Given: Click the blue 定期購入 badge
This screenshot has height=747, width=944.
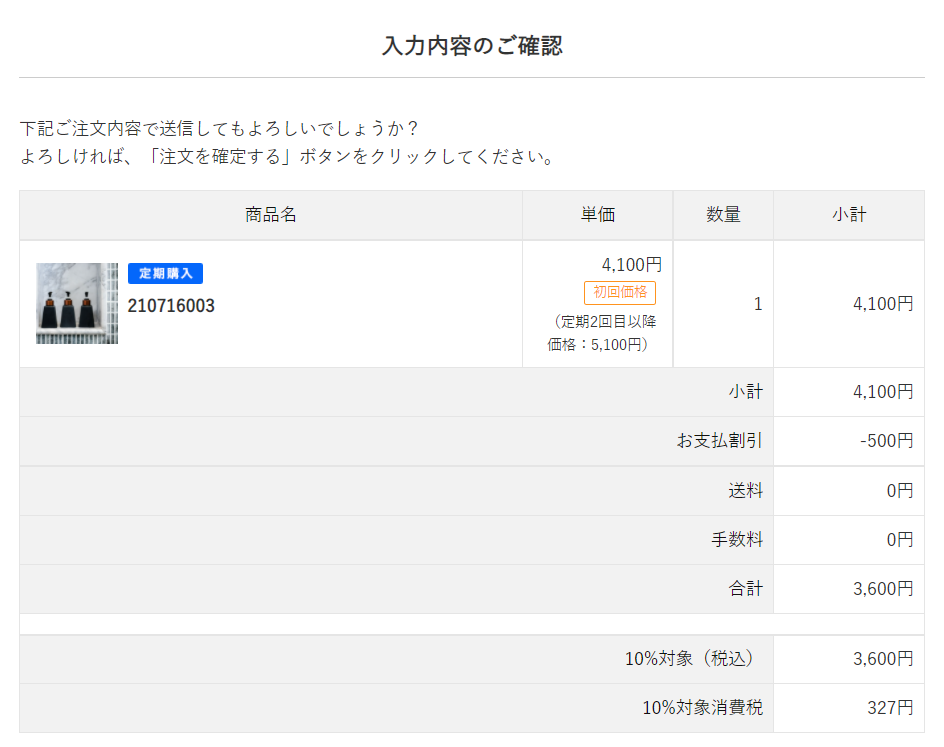Looking at the screenshot, I should pos(165,273).
